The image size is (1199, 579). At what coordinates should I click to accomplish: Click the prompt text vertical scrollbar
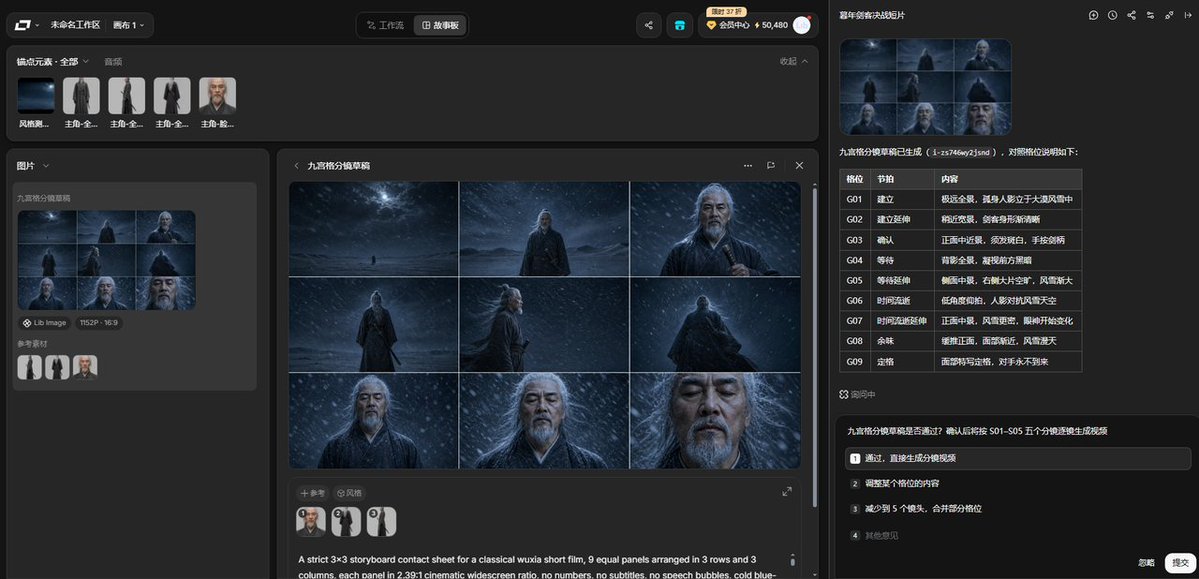(x=793, y=560)
